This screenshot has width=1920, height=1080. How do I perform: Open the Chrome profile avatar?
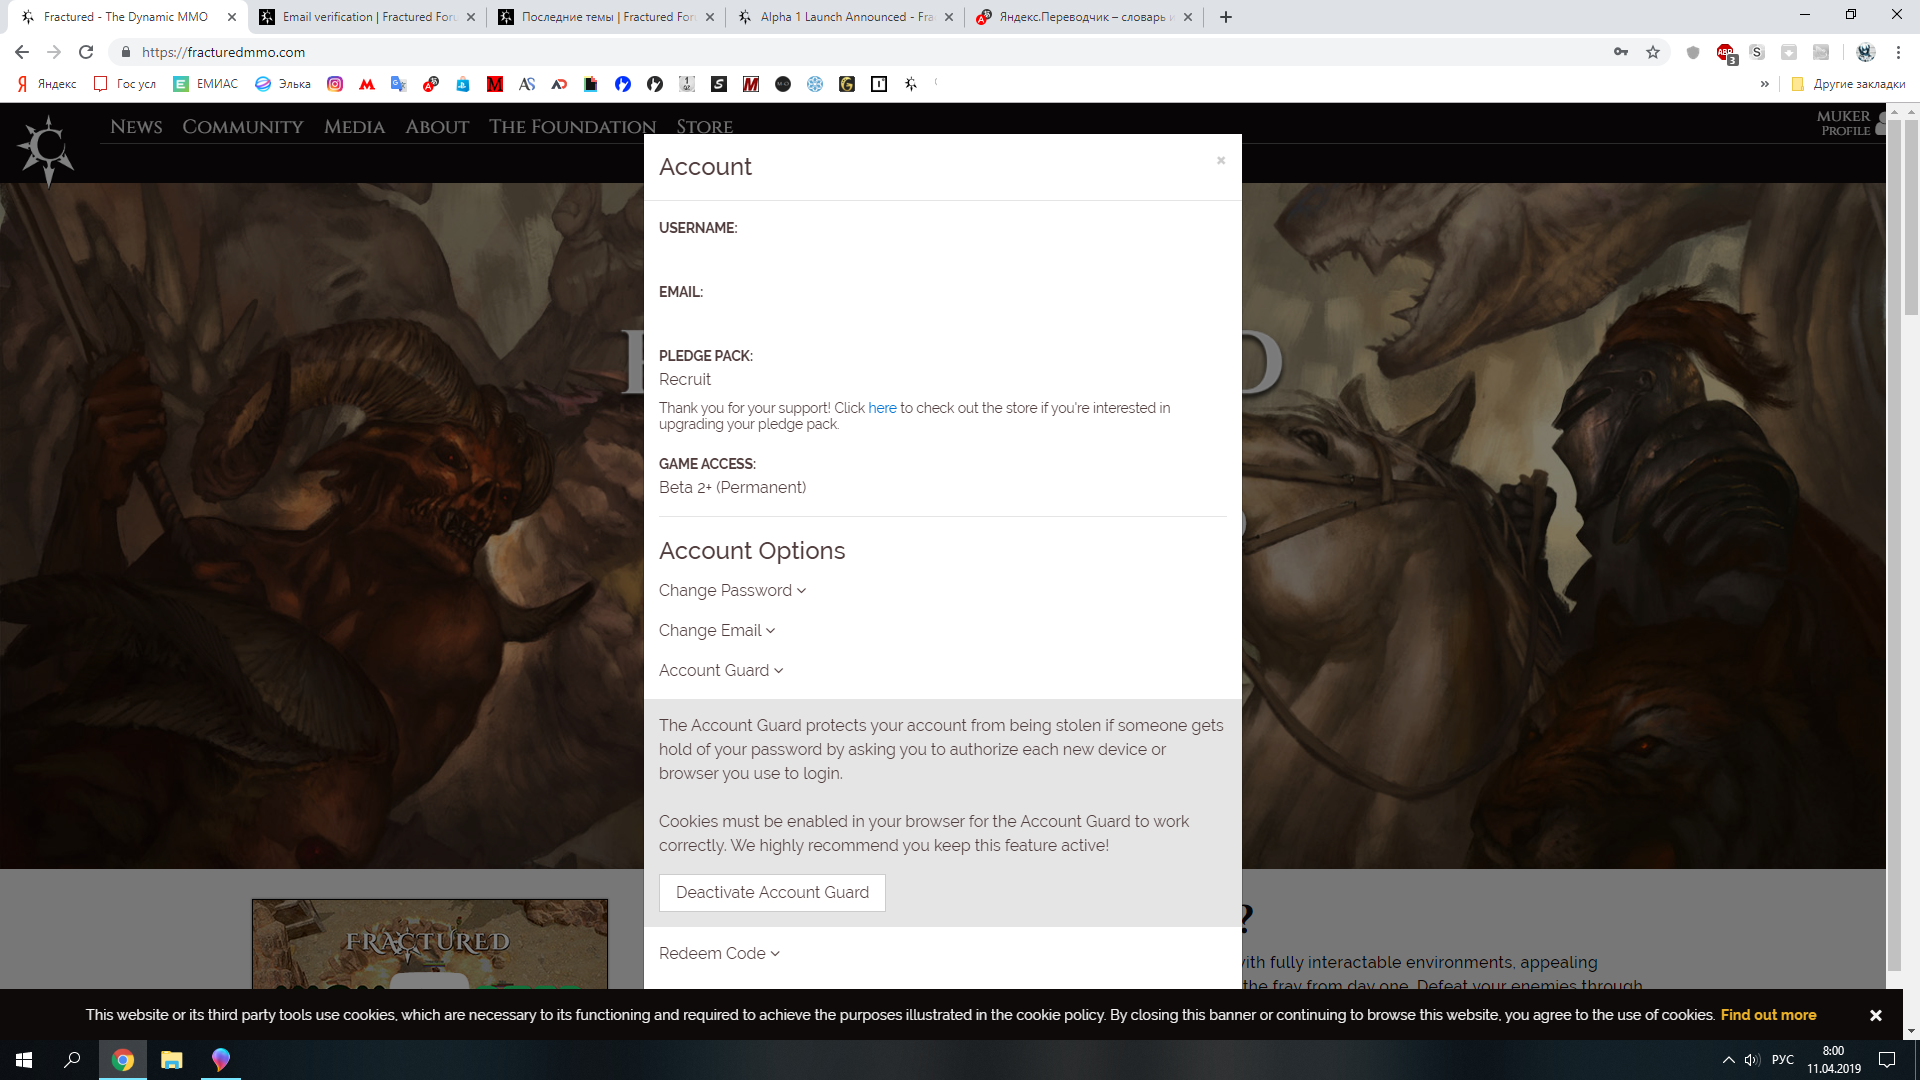pos(1865,52)
